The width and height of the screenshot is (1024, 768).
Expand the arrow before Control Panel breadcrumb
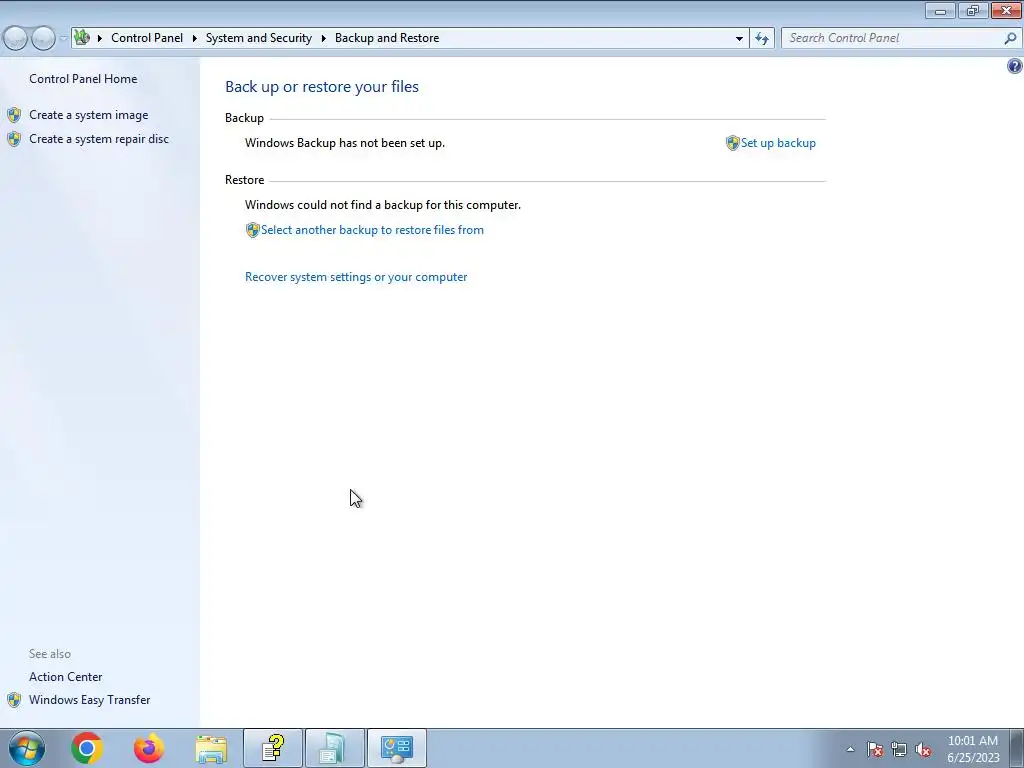[x=99, y=38]
